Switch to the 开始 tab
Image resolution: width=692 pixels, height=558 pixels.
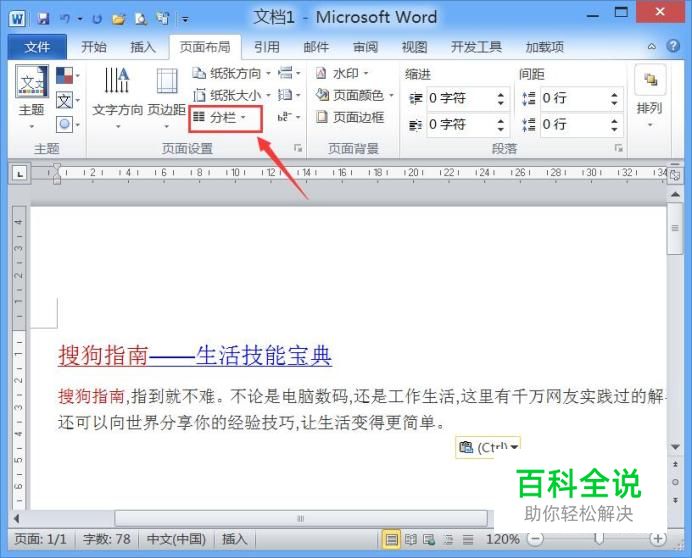(x=94, y=47)
